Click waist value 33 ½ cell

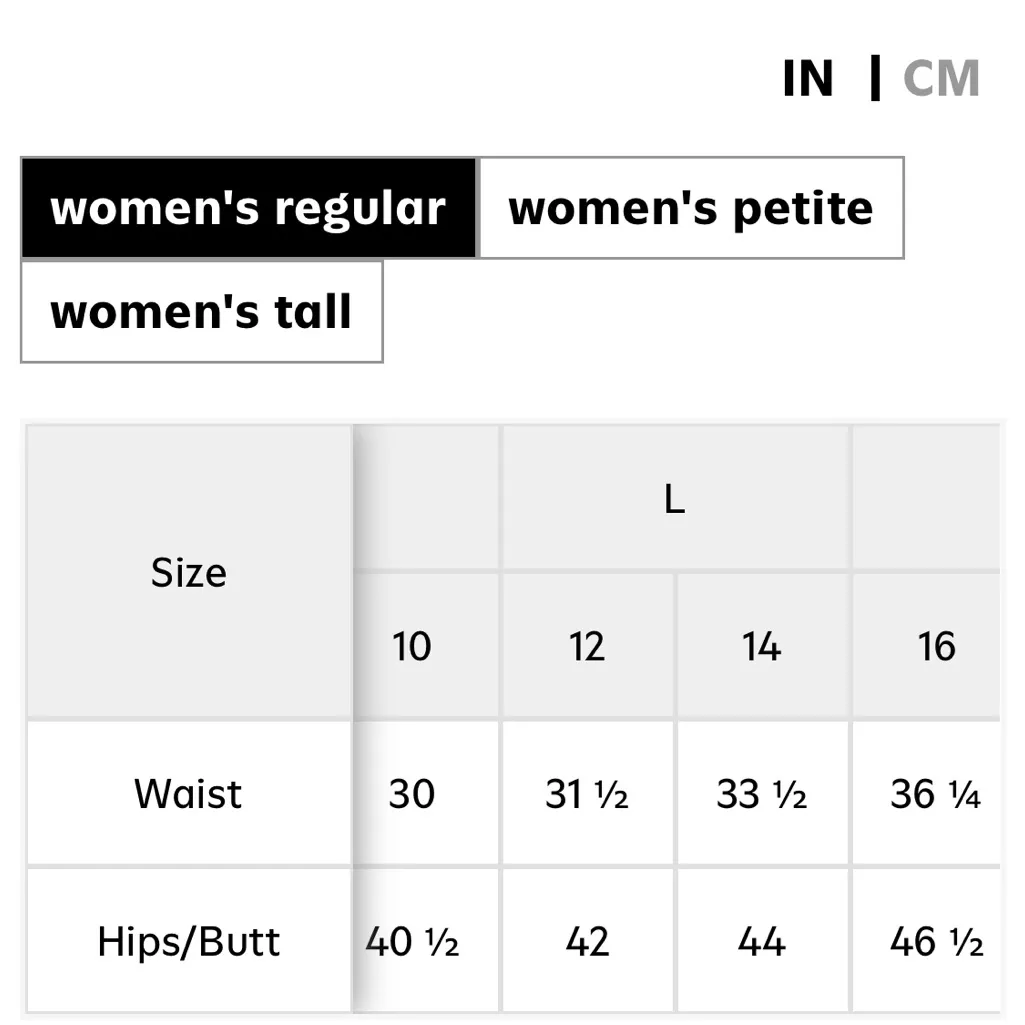[x=762, y=794]
